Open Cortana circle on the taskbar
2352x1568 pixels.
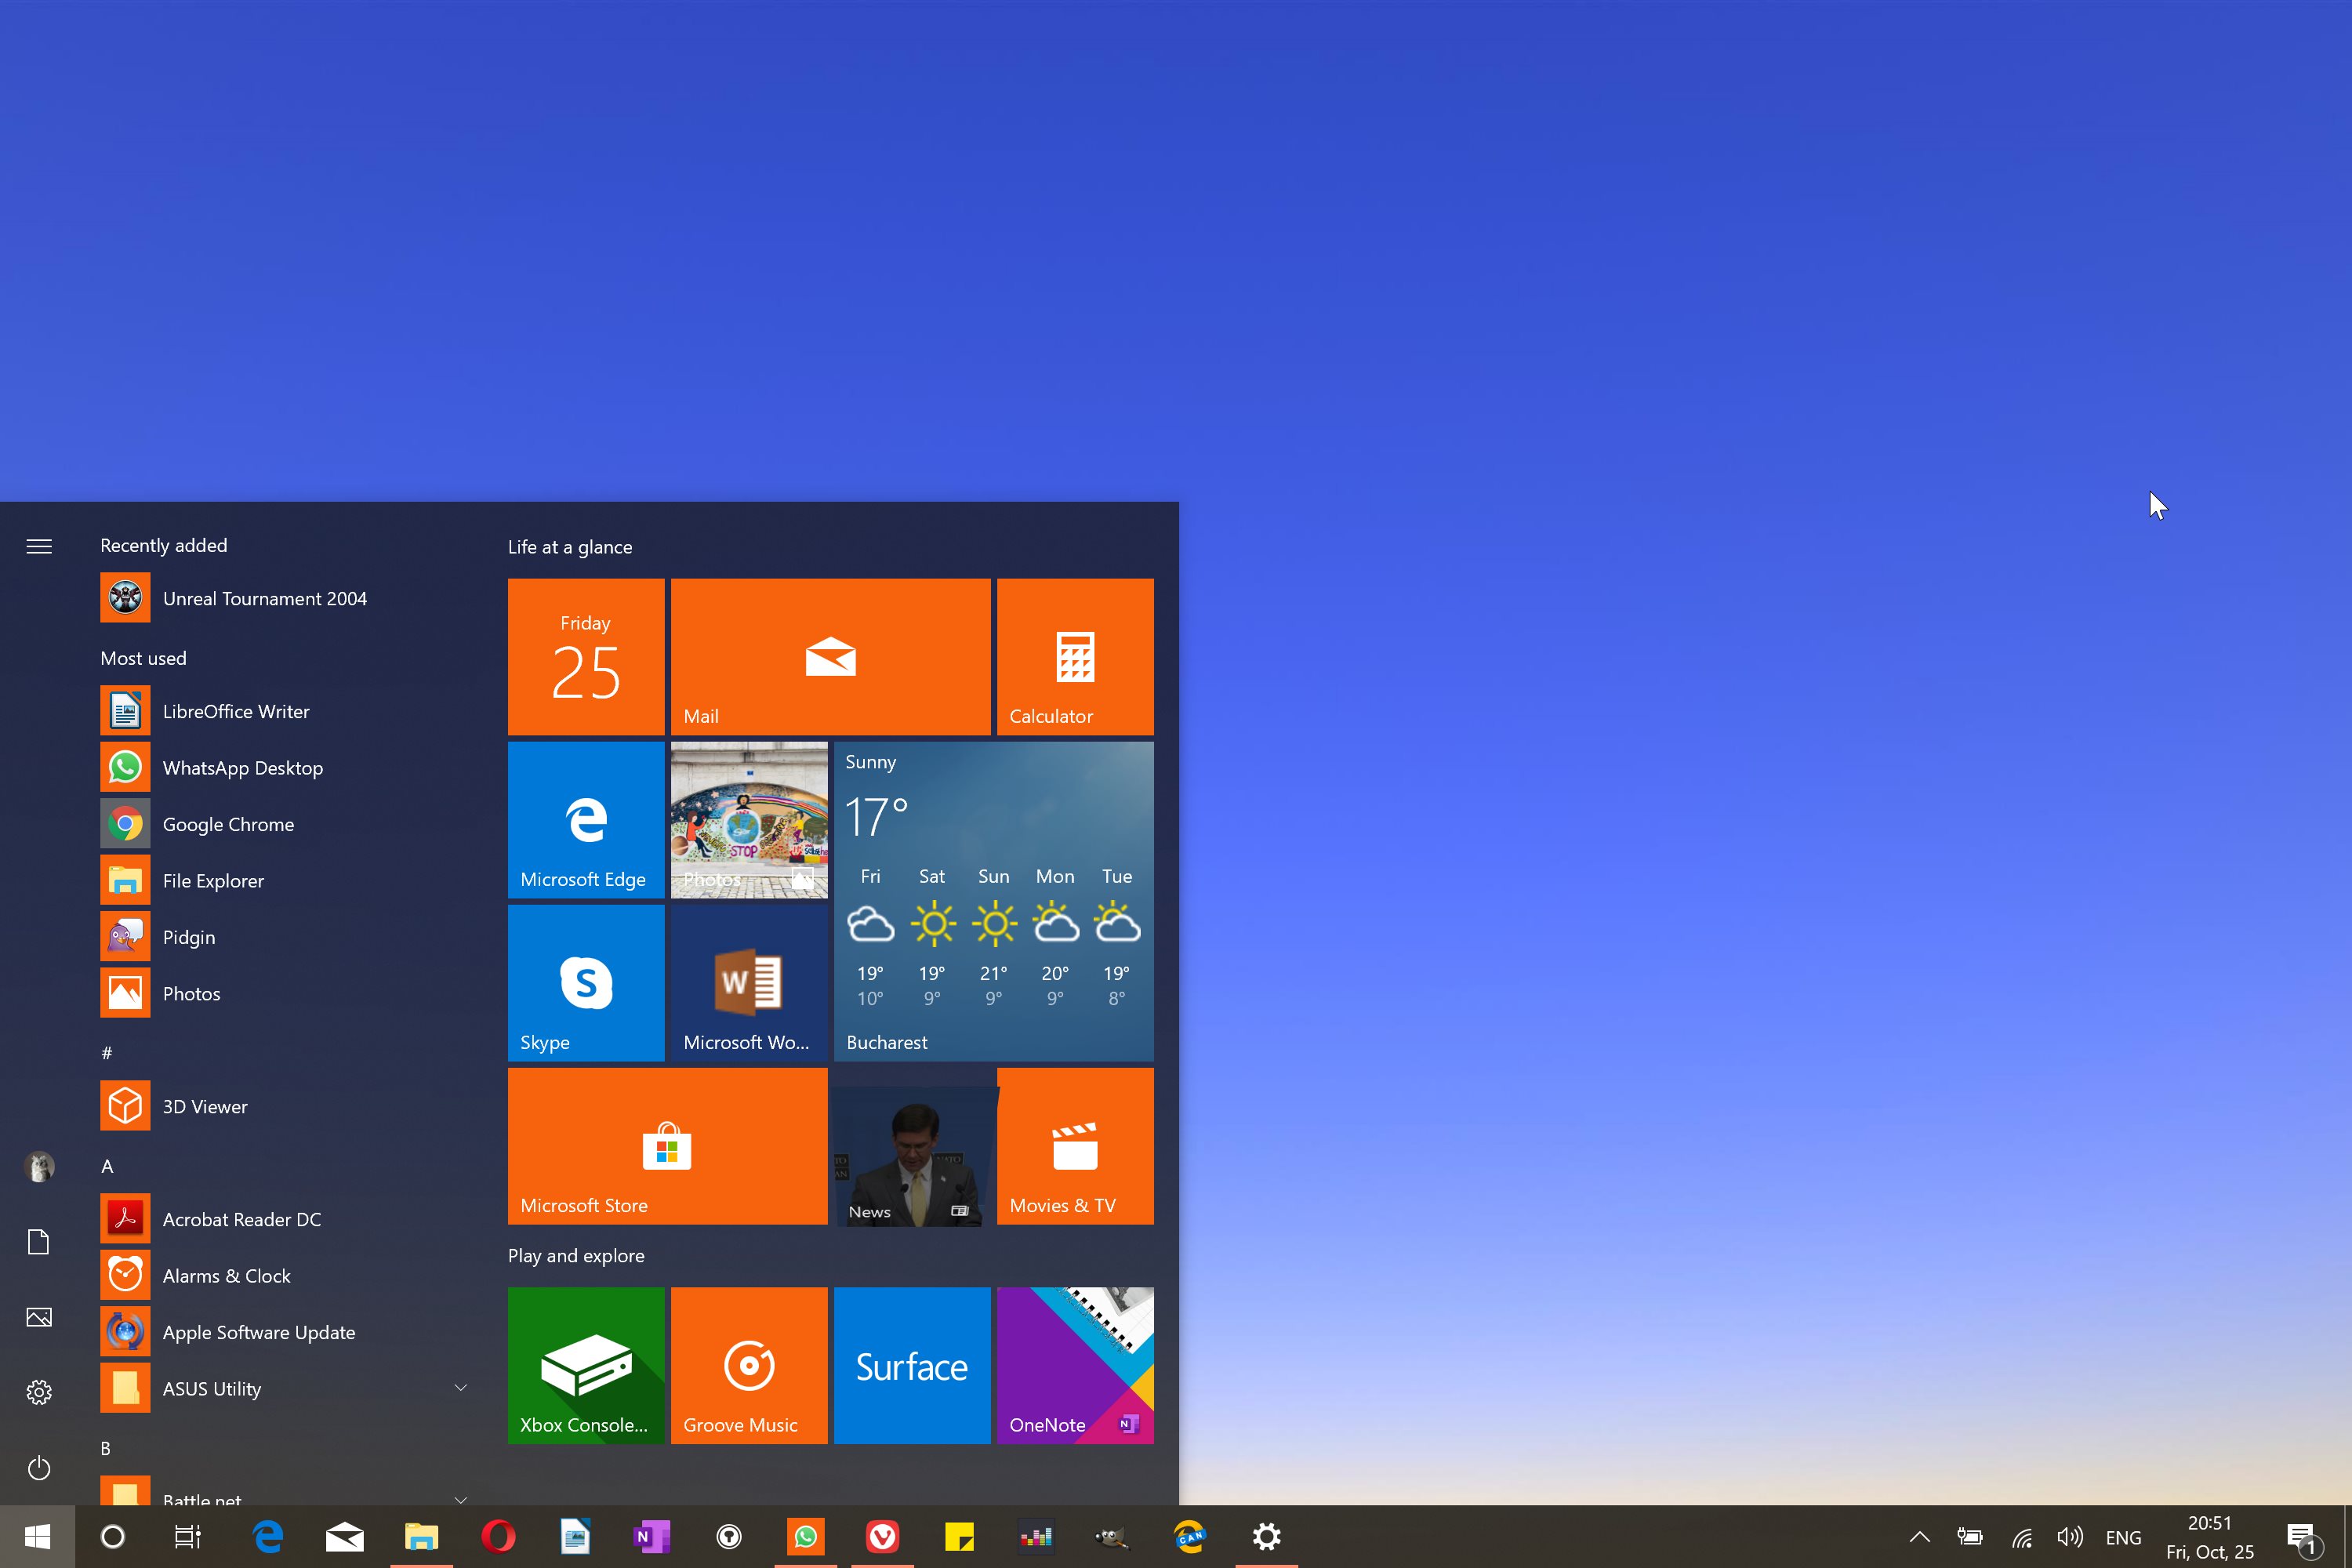point(113,1536)
